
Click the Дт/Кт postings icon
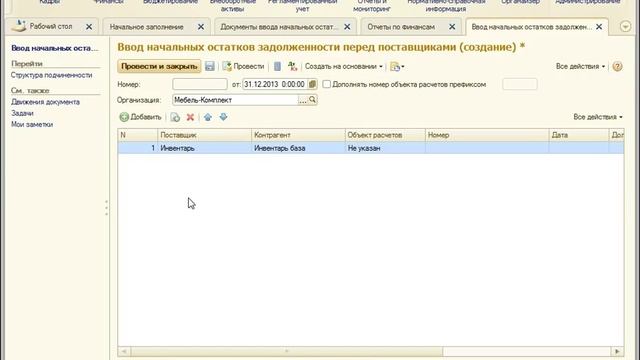(x=292, y=66)
